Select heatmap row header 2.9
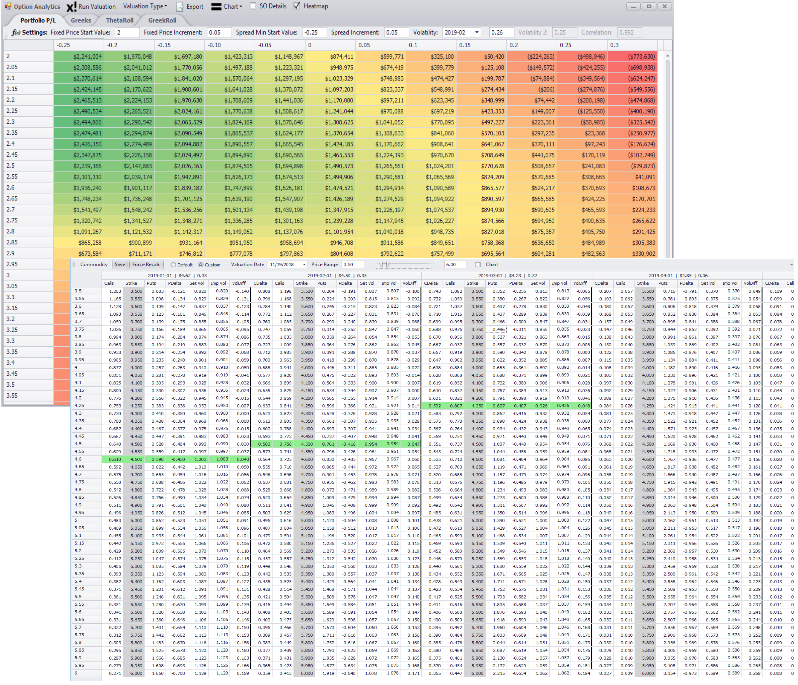 click(28, 253)
